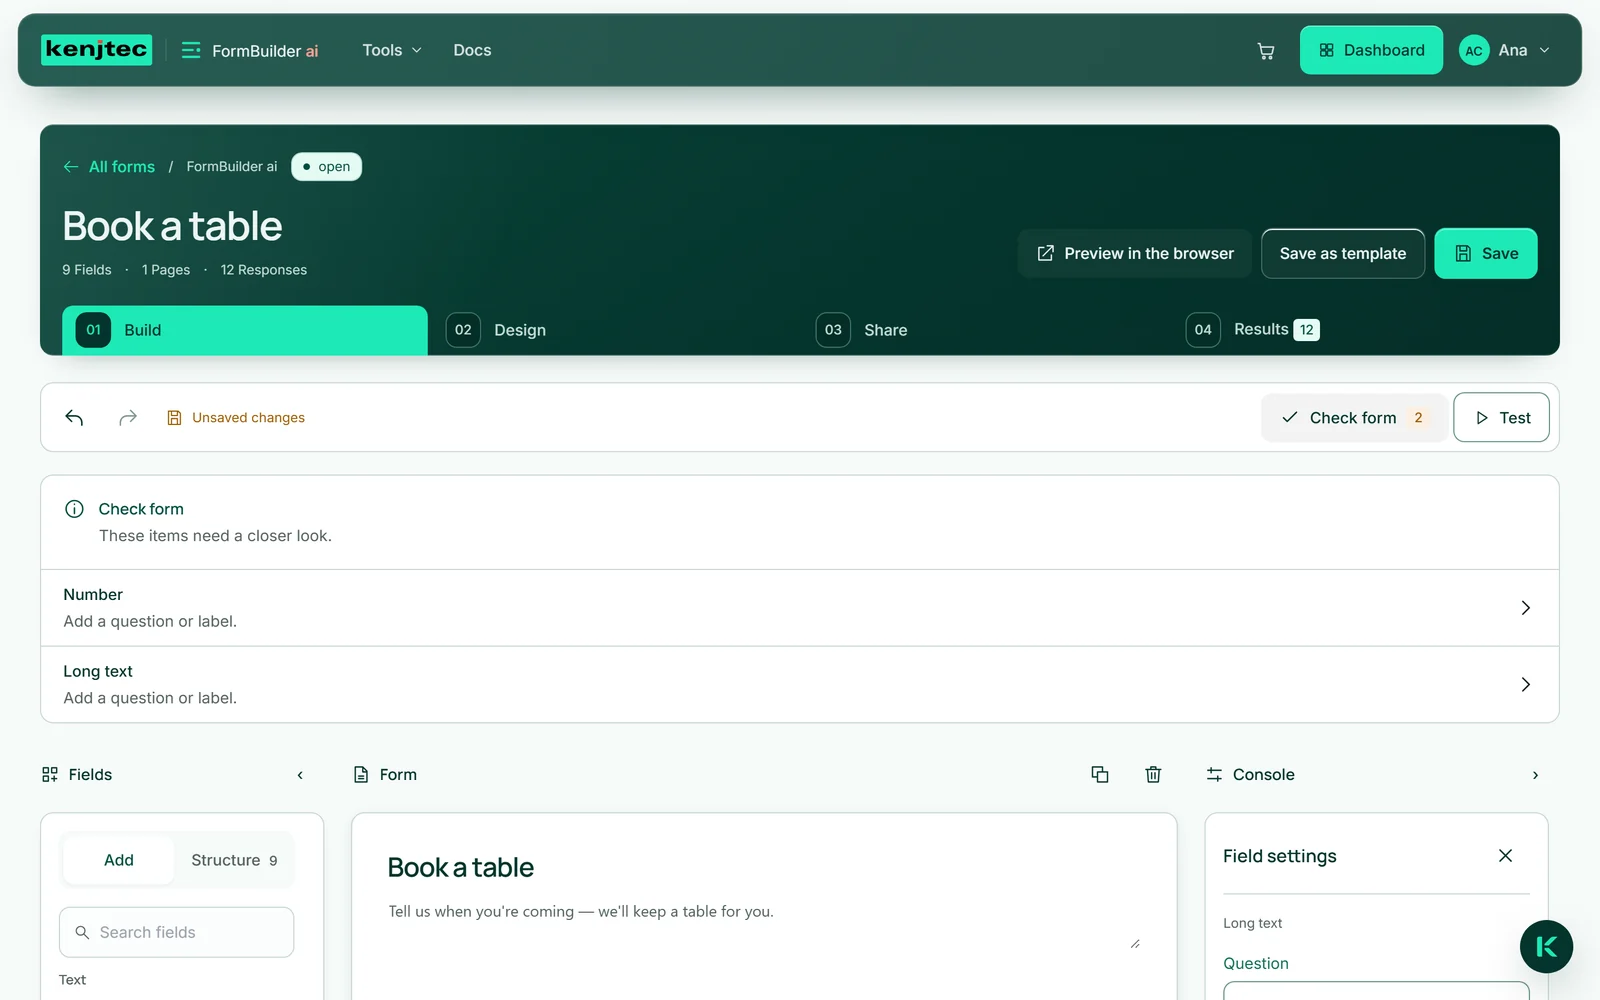The image size is (1600, 1000).
Task: Expand the Tools dropdown menu
Action: click(x=392, y=50)
